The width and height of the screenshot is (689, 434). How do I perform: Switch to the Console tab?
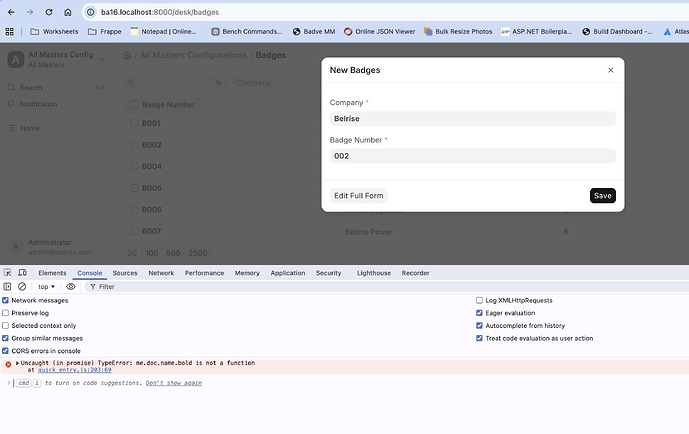(90, 273)
